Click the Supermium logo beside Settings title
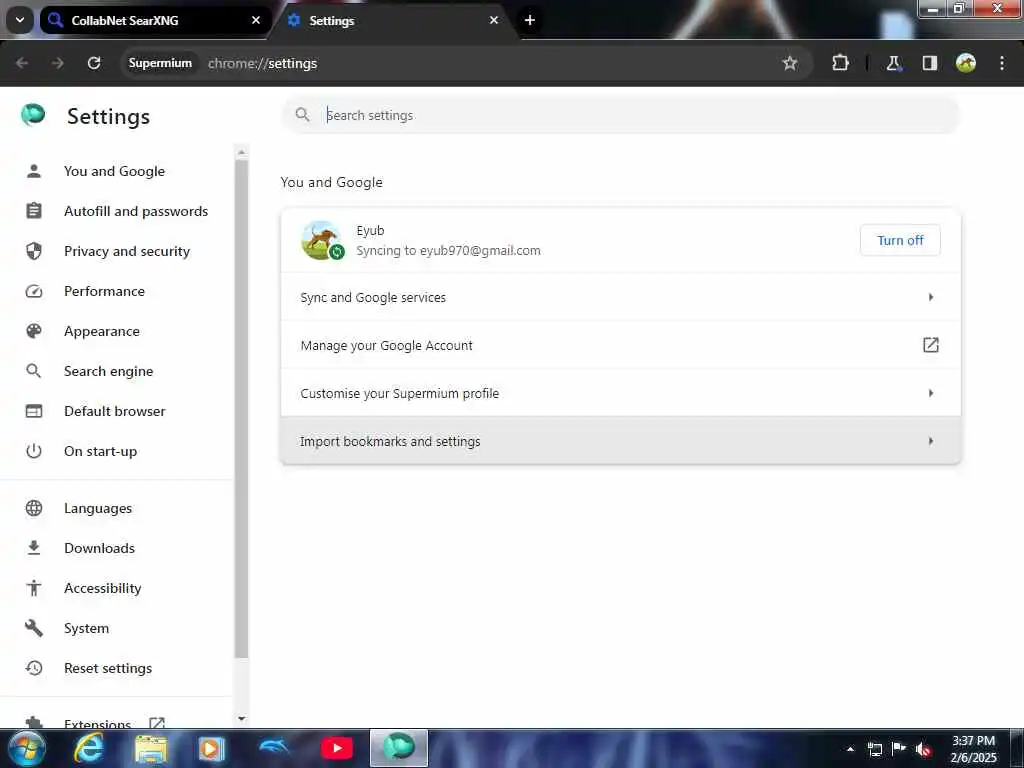The image size is (1024, 768). point(33,115)
